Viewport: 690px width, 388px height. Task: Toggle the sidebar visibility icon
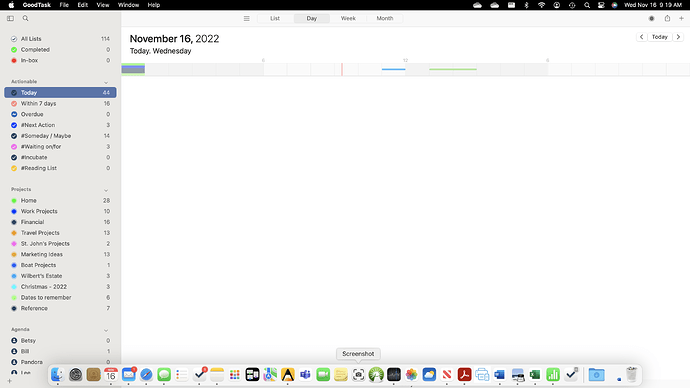pyautogui.click(x=11, y=18)
